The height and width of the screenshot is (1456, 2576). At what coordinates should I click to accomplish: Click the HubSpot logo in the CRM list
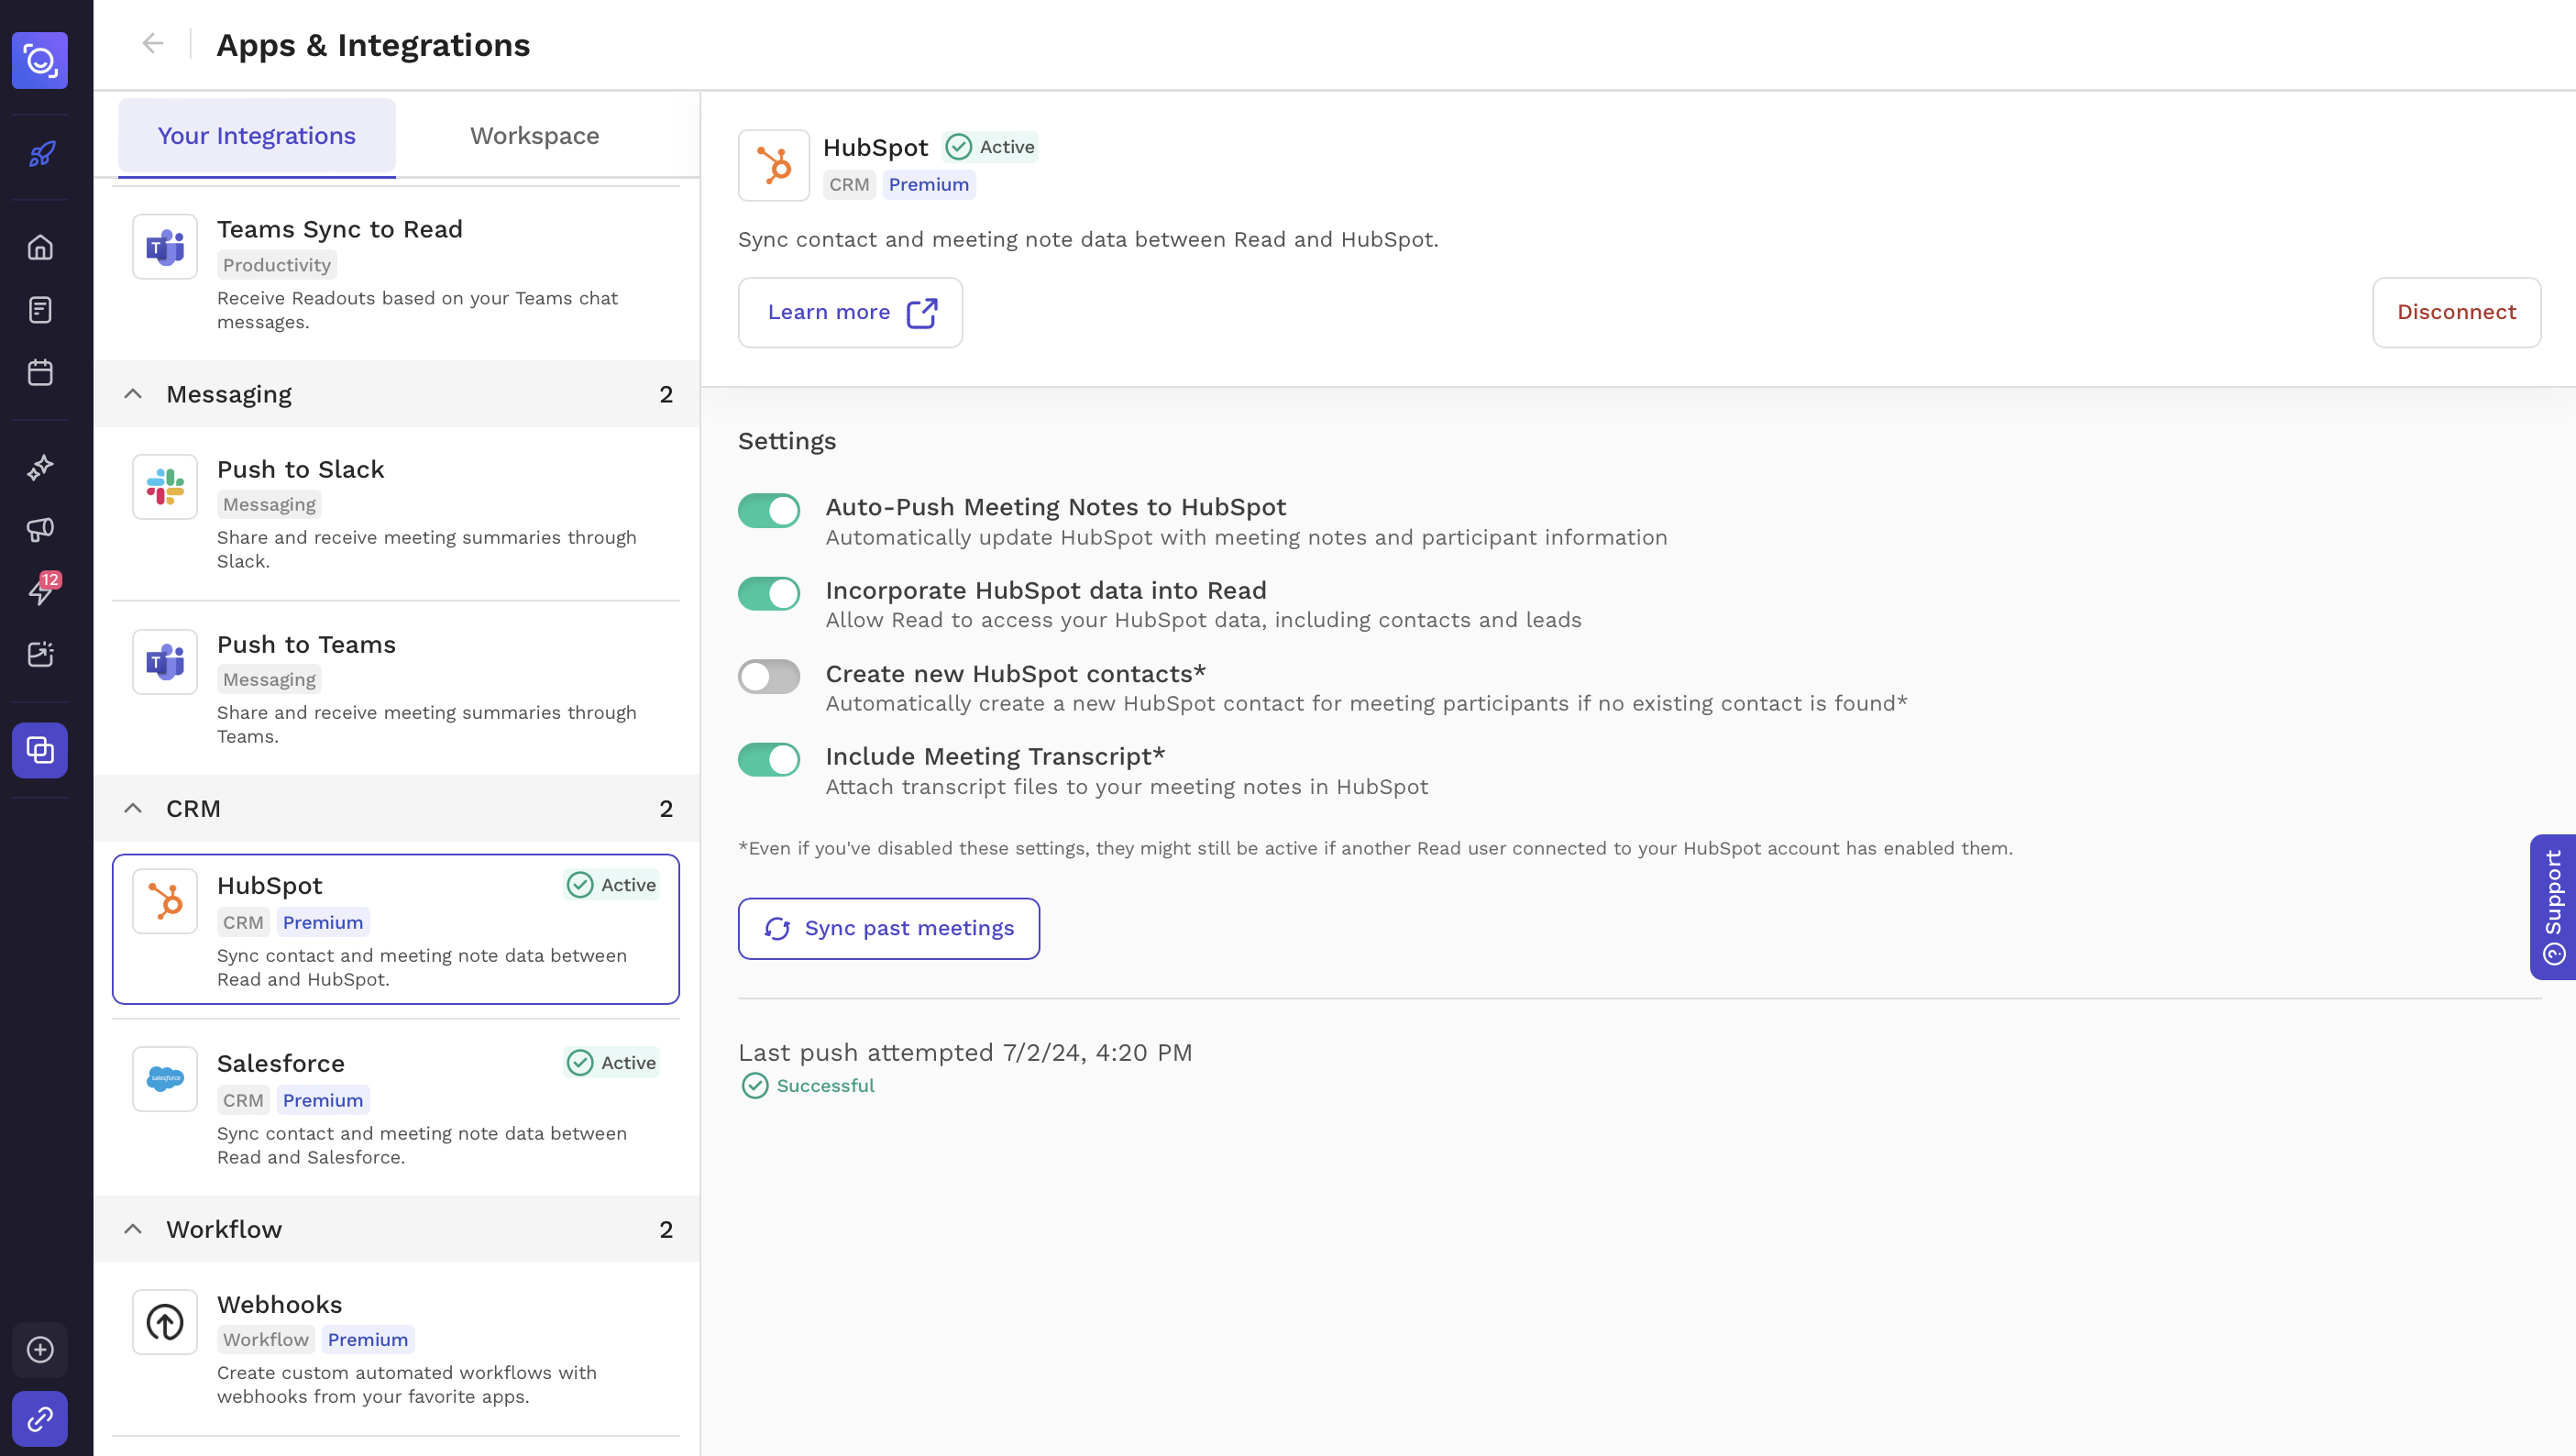pyautogui.click(x=165, y=901)
